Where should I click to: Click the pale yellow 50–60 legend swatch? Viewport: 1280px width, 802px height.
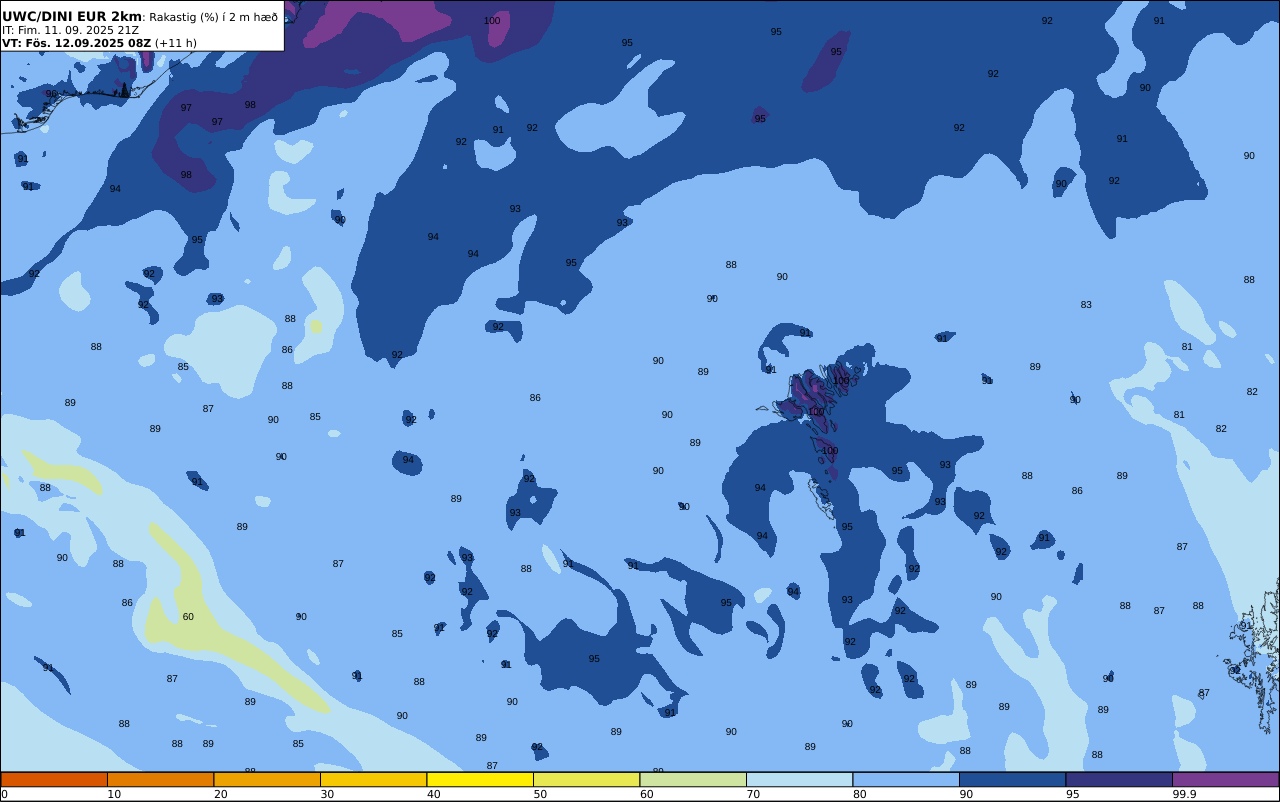[x=586, y=779]
